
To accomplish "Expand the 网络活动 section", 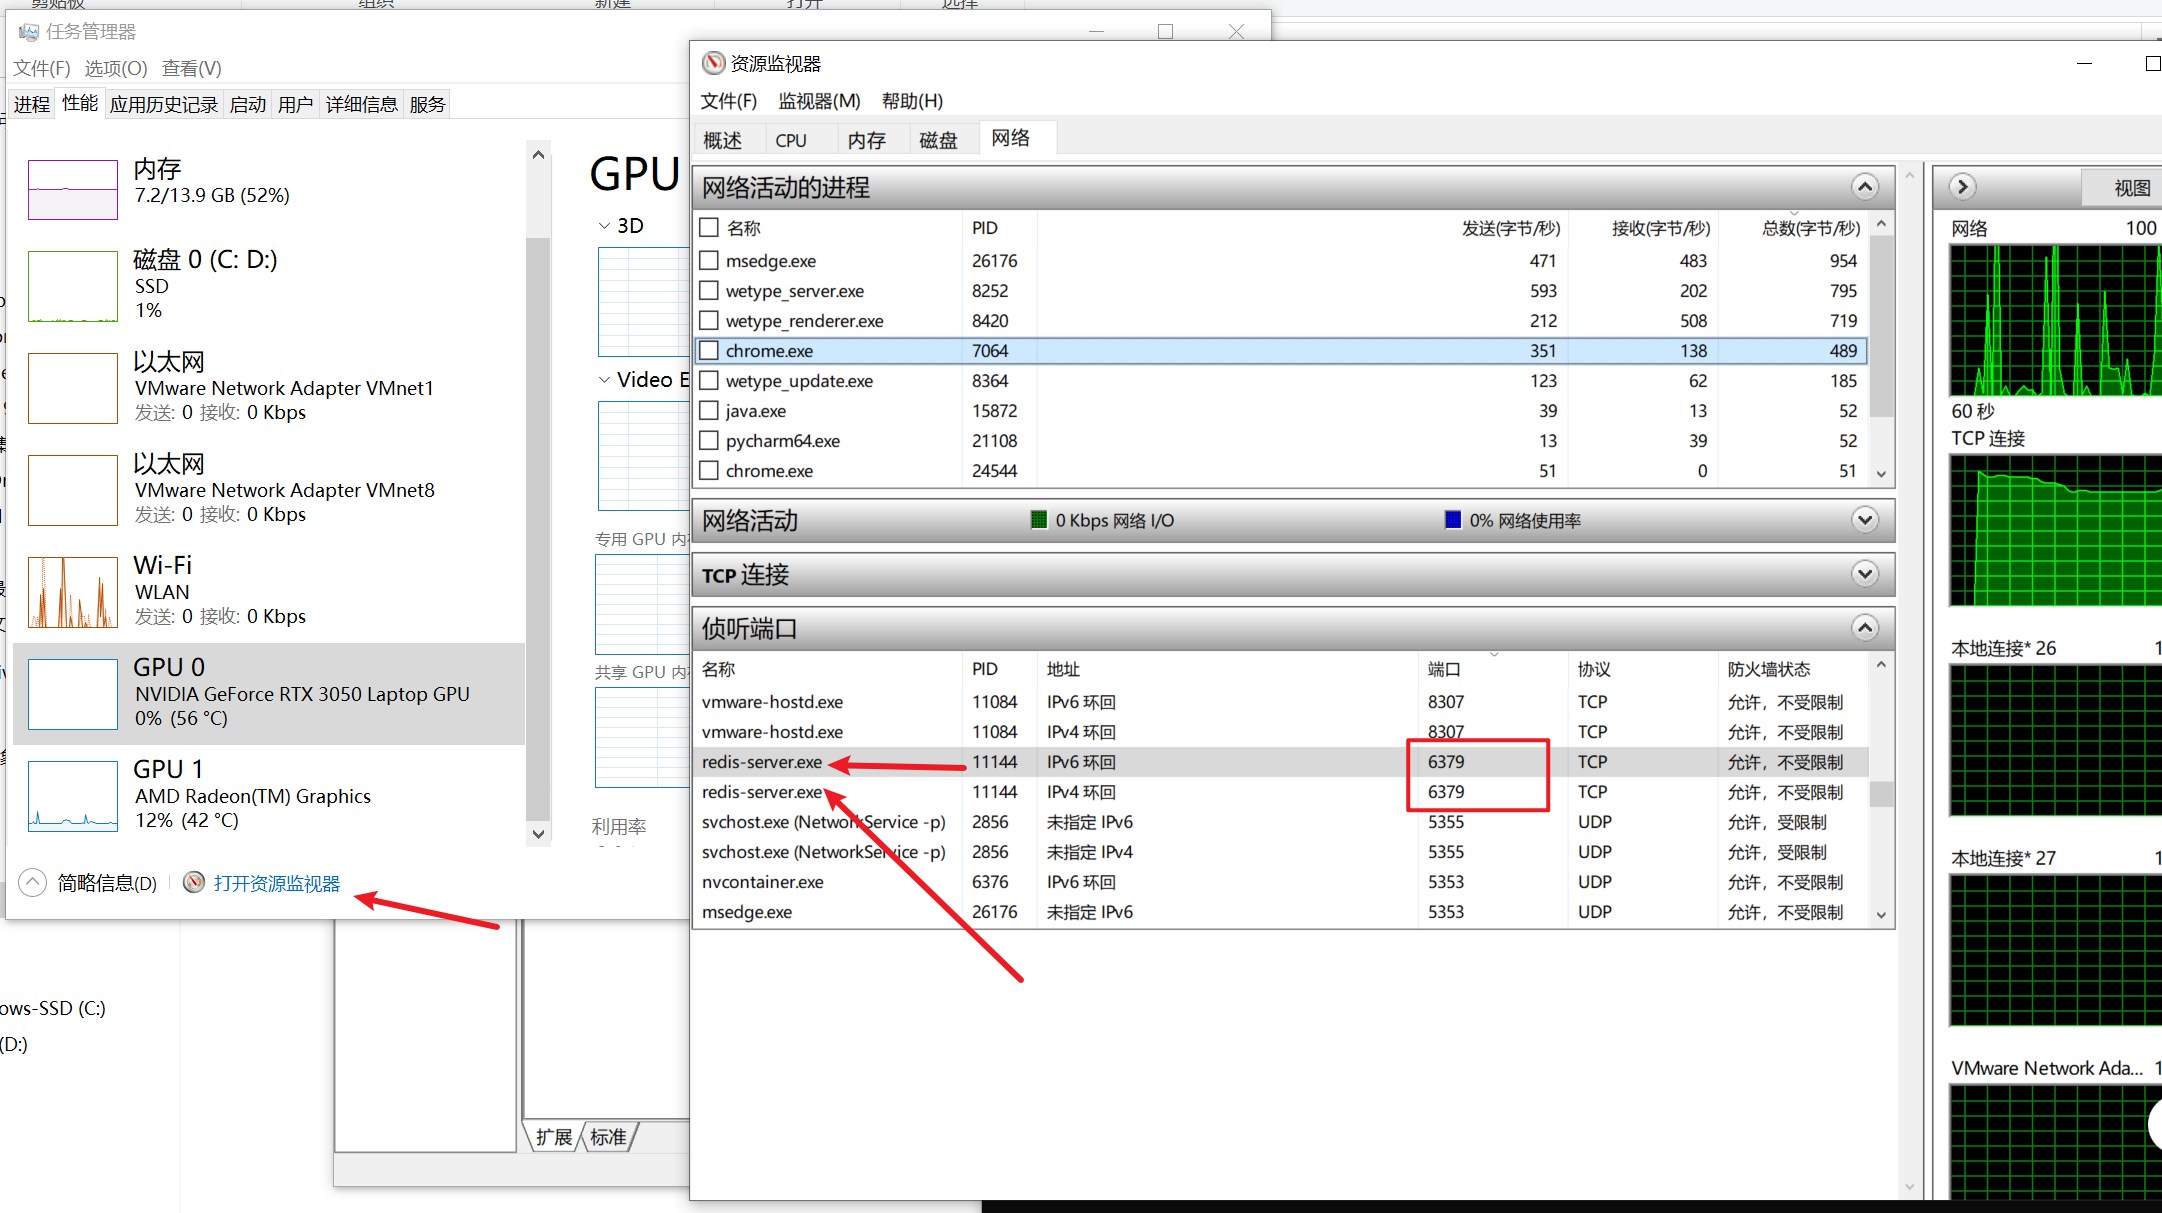I will coord(1864,520).
